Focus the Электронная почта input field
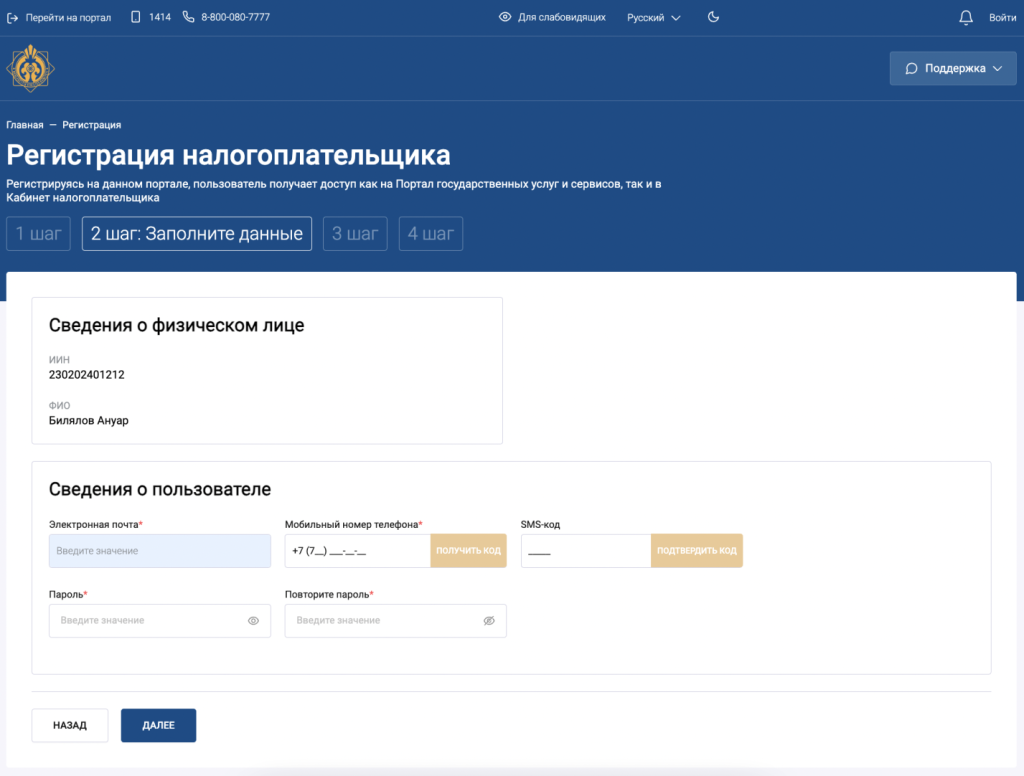The image size is (1024, 776). [159, 551]
